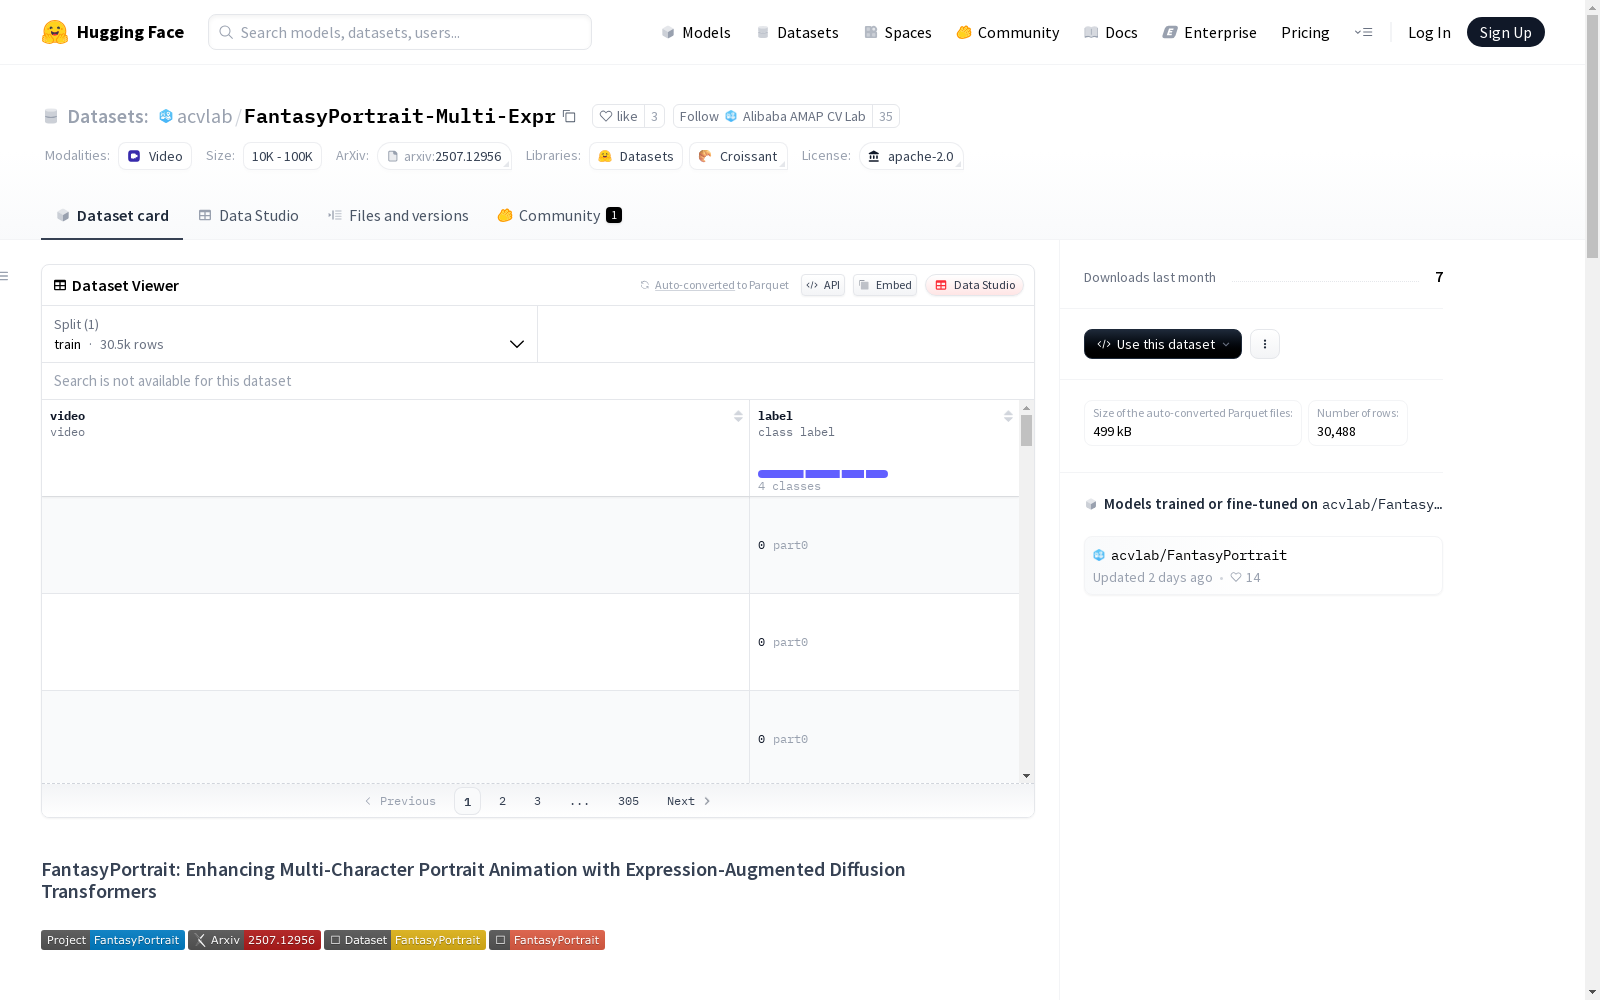Select the Datasets library tag

(x=636, y=156)
